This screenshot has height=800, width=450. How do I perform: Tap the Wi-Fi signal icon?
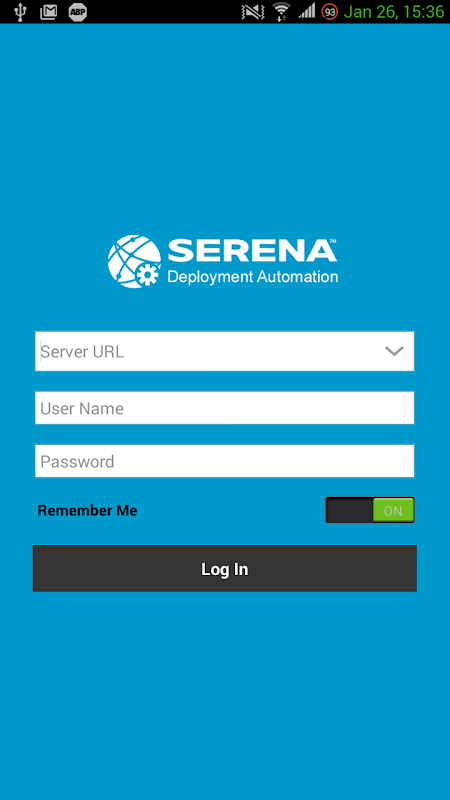pos(281,12)
